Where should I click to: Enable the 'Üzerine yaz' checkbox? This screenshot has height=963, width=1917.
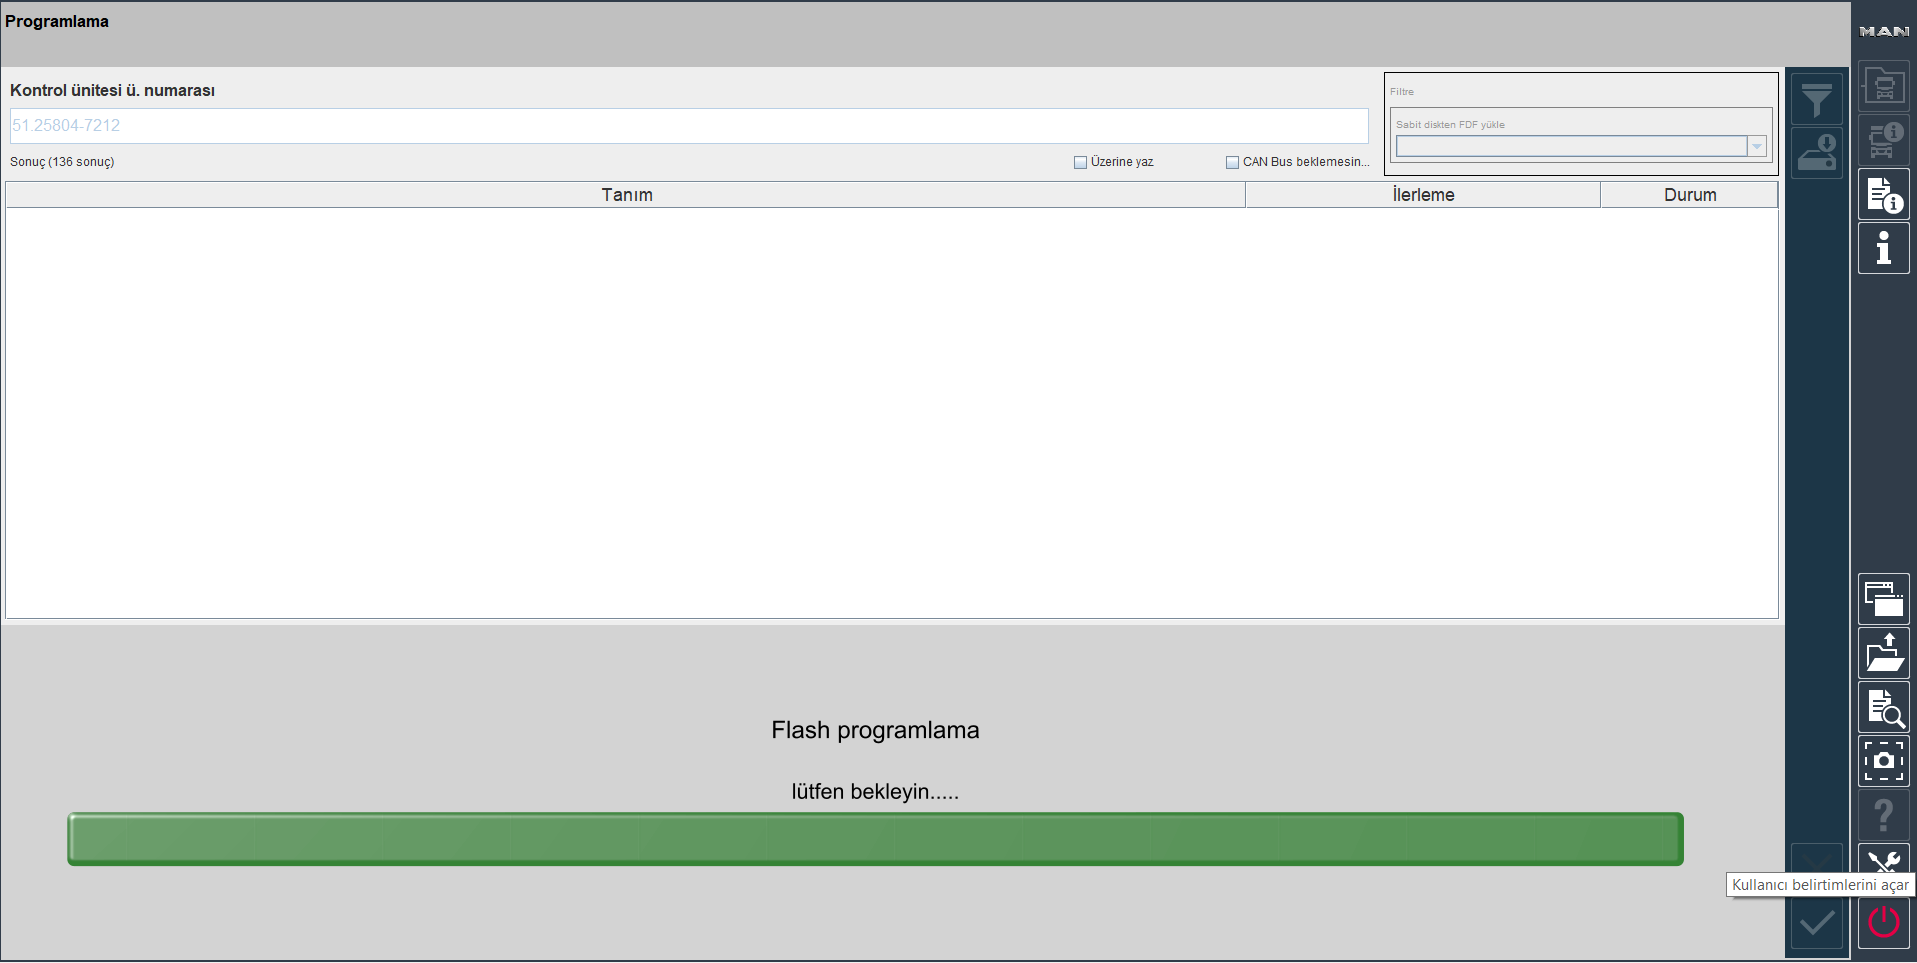point(1080,162)
